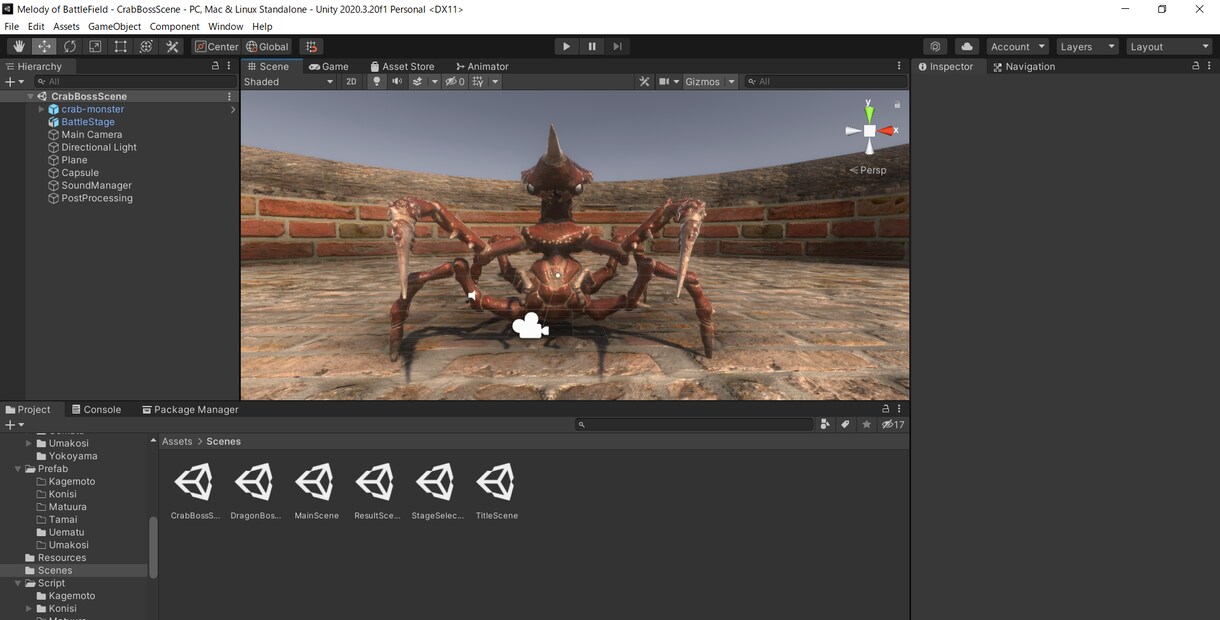
Task: Open the Account dropdown
Action: tap(1018, 46)
